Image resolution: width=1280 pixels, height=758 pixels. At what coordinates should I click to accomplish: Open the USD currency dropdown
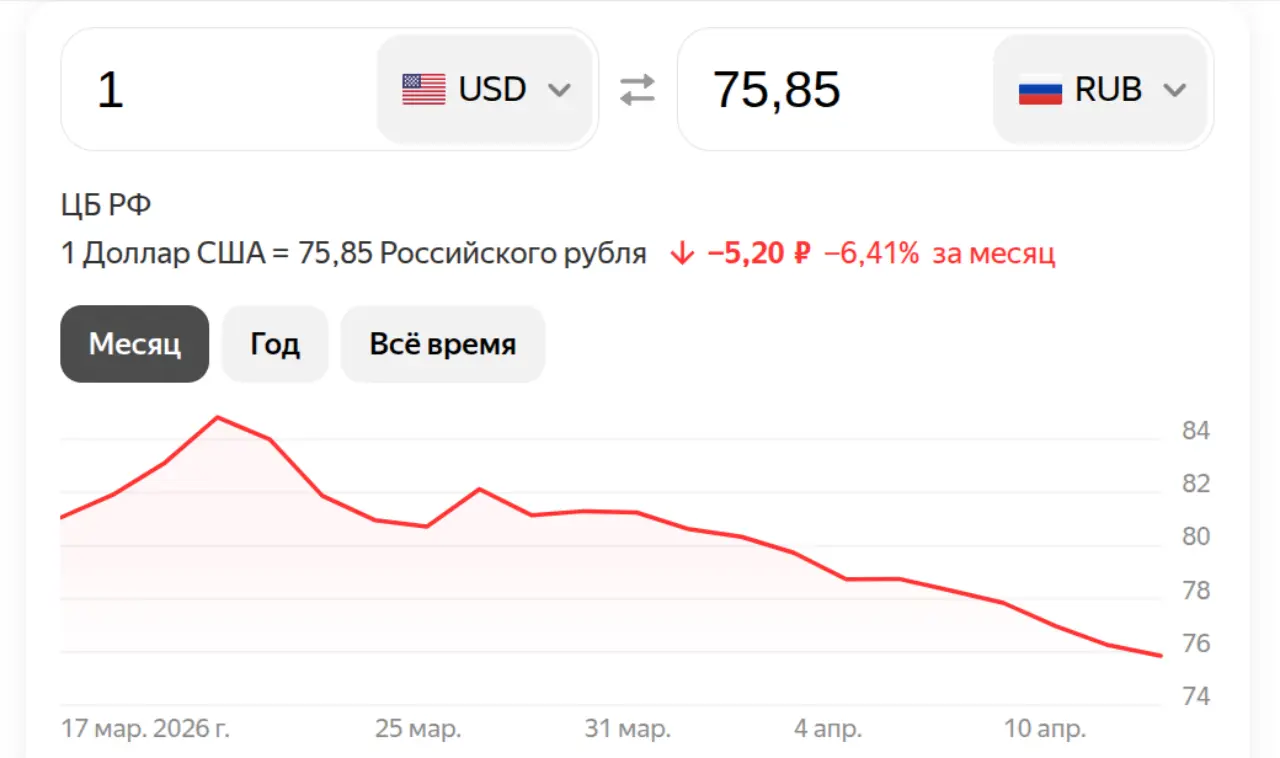click(x=485, y=89)
